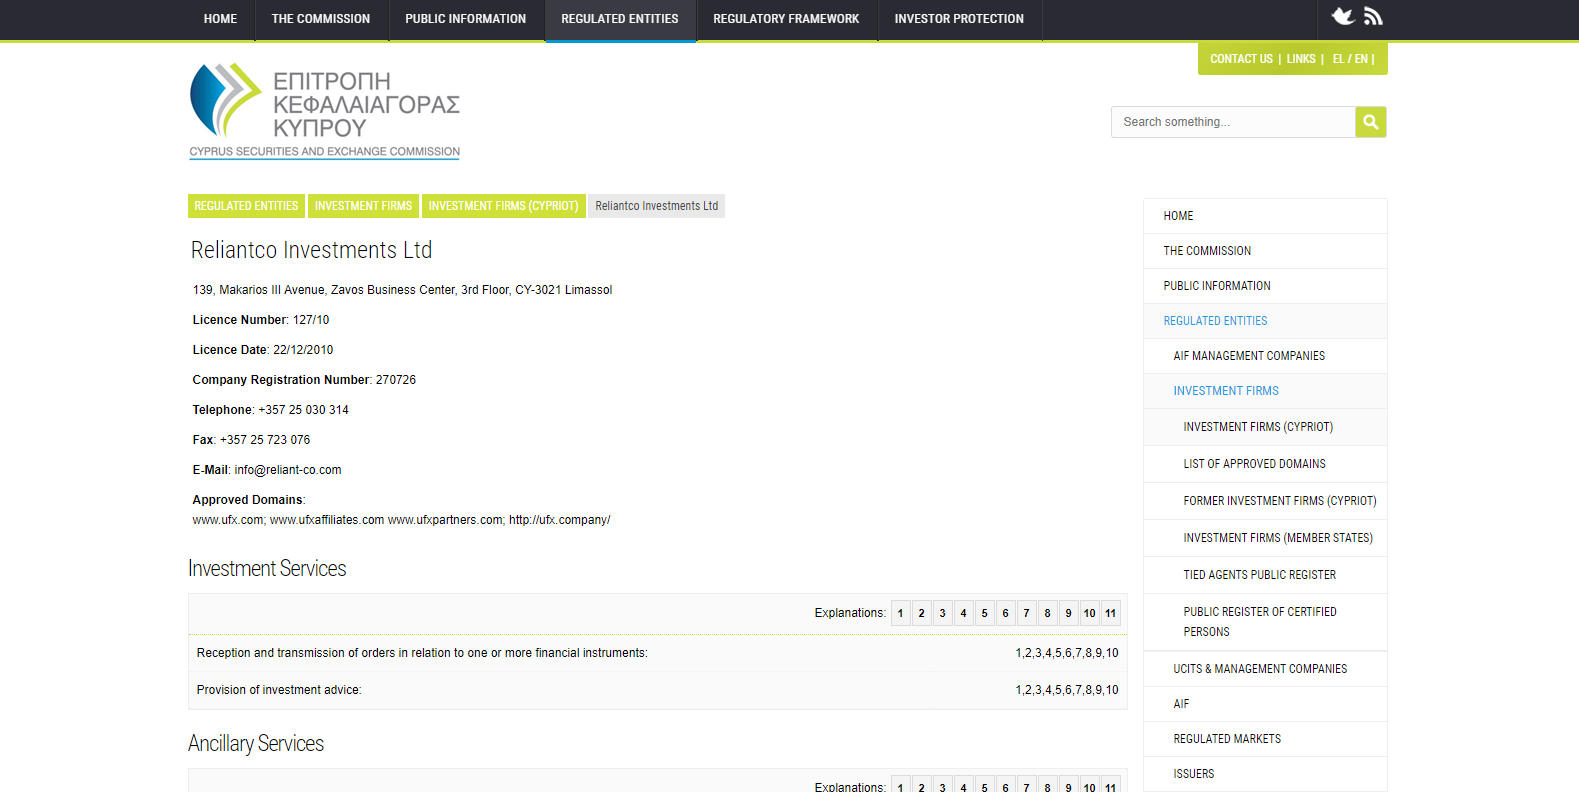Viewport: 1579px width, 792px height.
Task: Open the RSS feed icon
Action: point(1373,16)
